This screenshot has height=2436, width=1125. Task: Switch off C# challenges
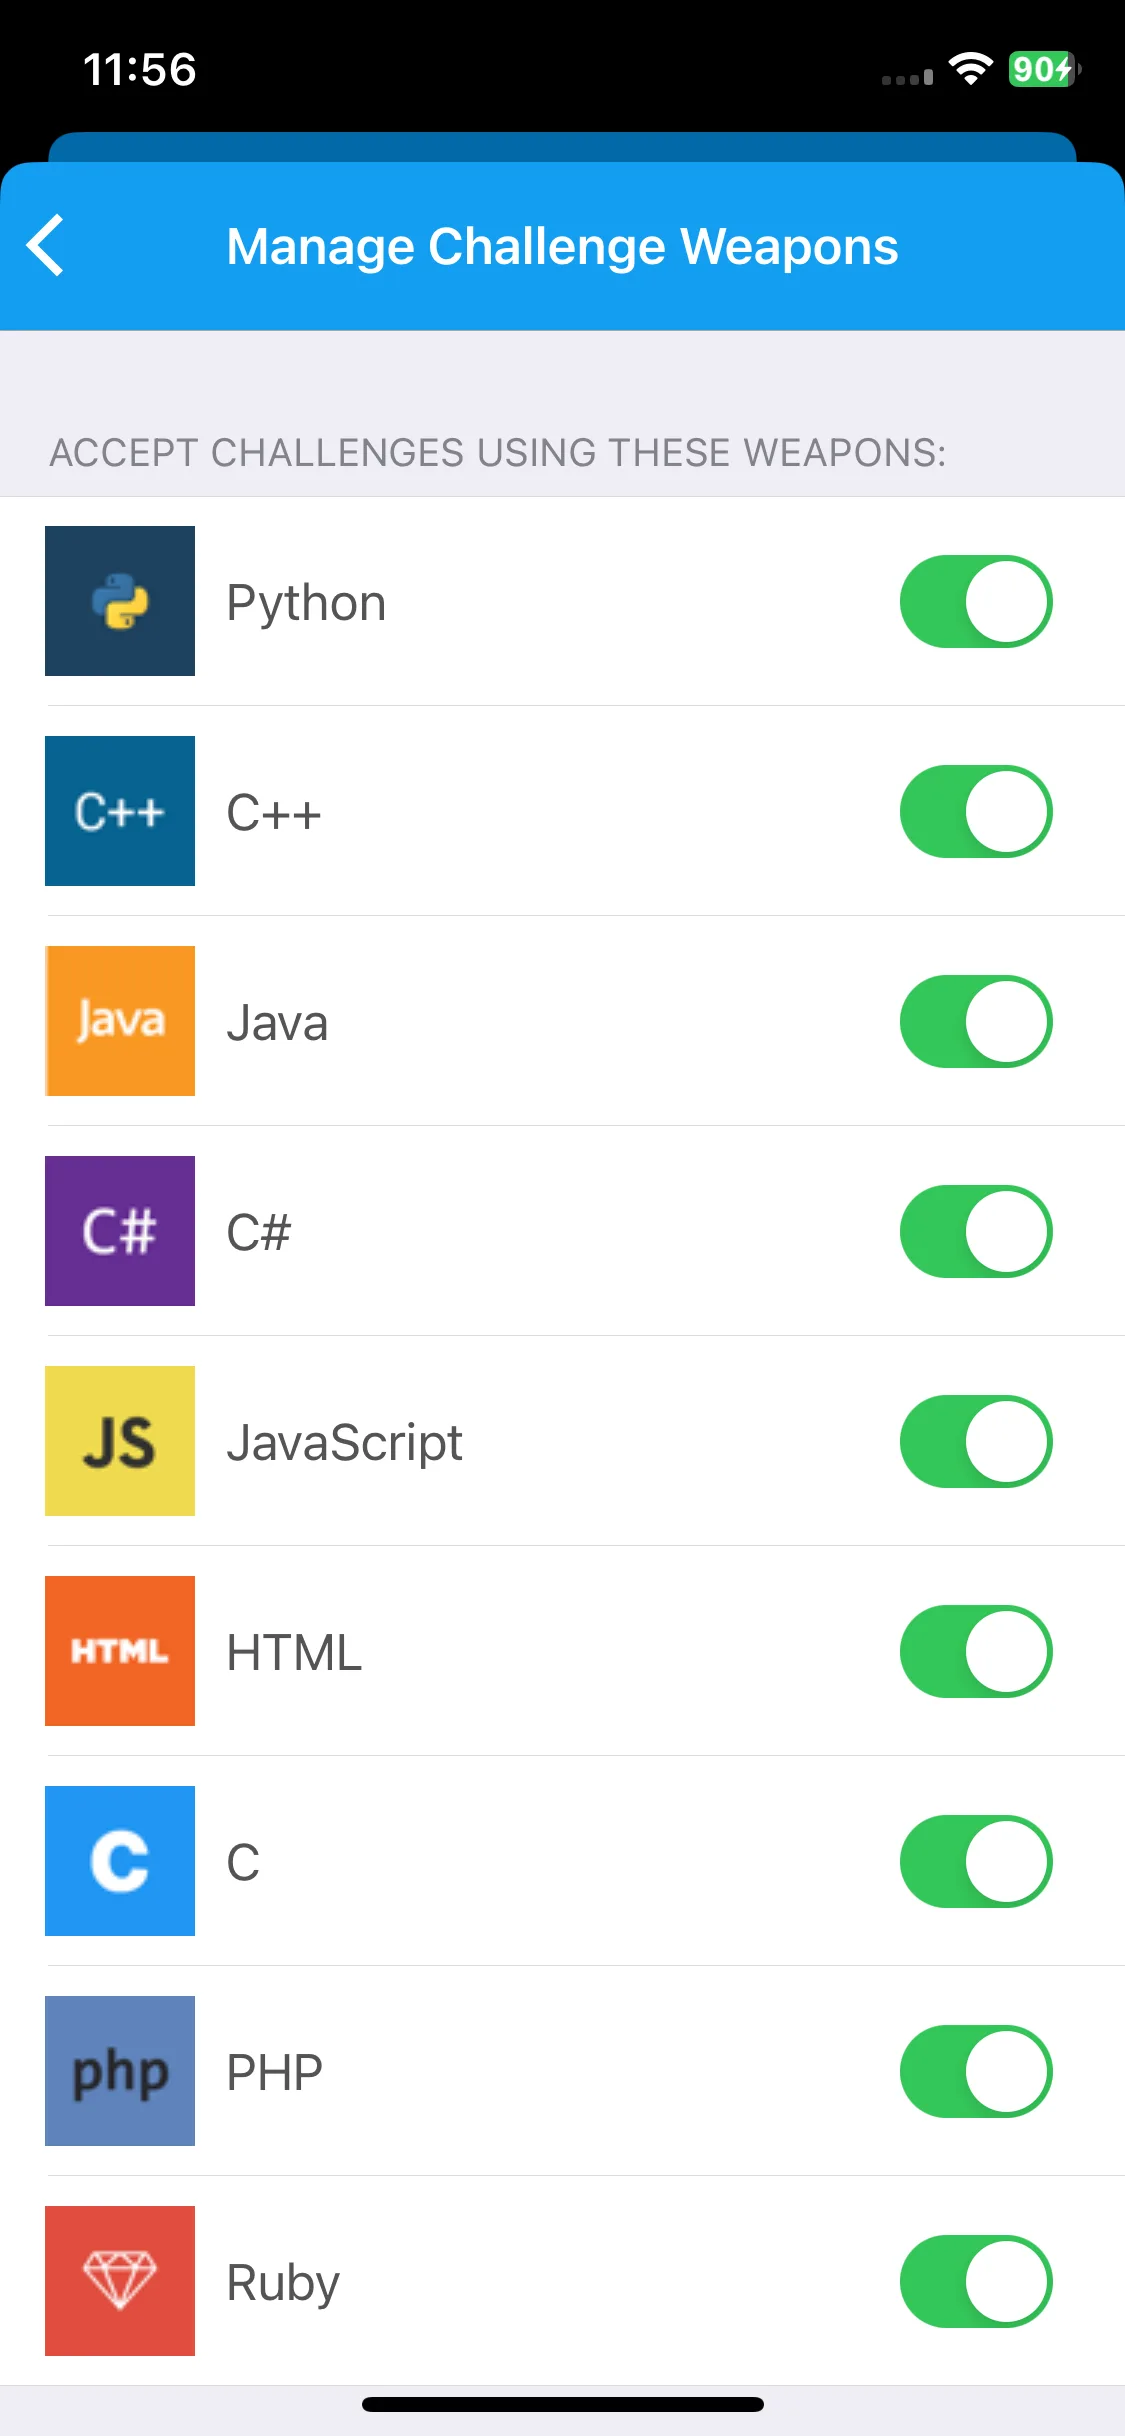coord(976,1231)
